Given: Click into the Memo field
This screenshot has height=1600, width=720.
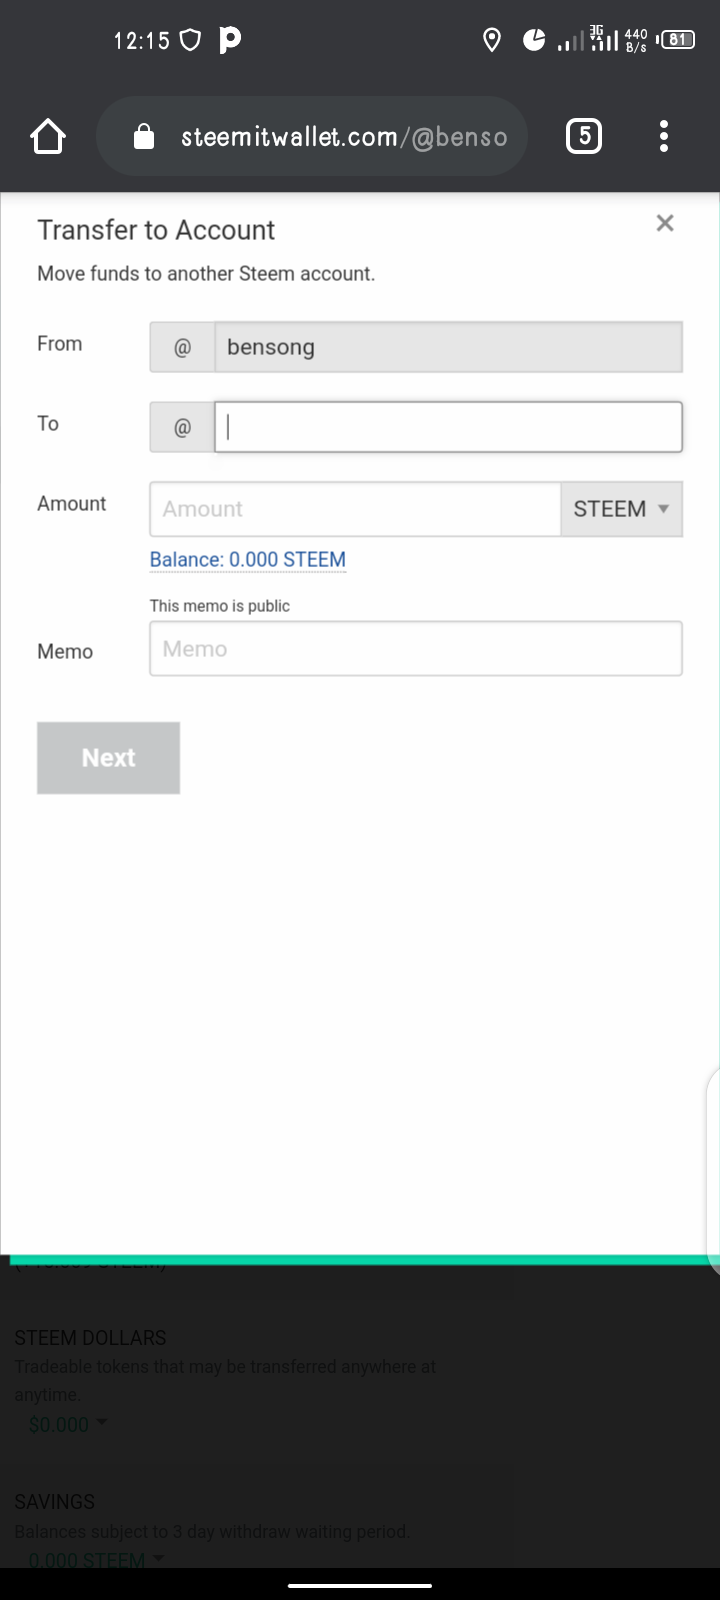Looking at the screenshot, I should click(x=416, y=649).
